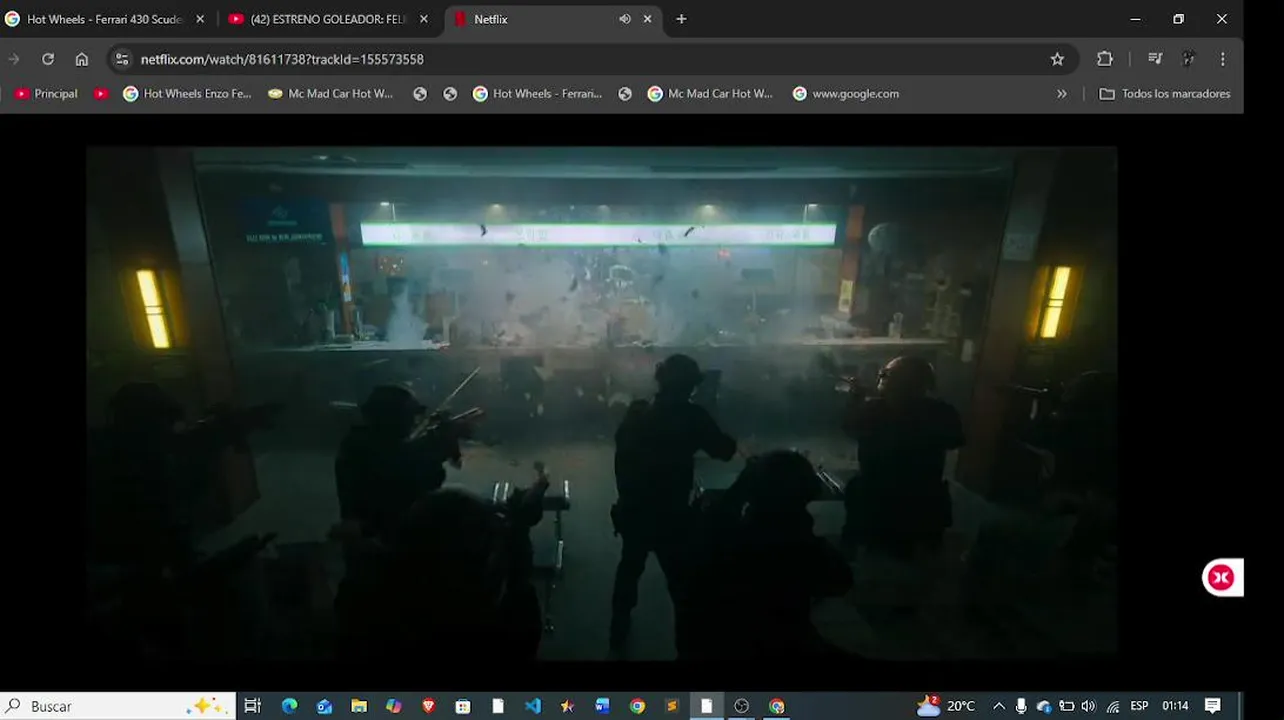Click the Windows Buscar search box
This screenshot has width=1284, height=720.
[x=118, y=706]
